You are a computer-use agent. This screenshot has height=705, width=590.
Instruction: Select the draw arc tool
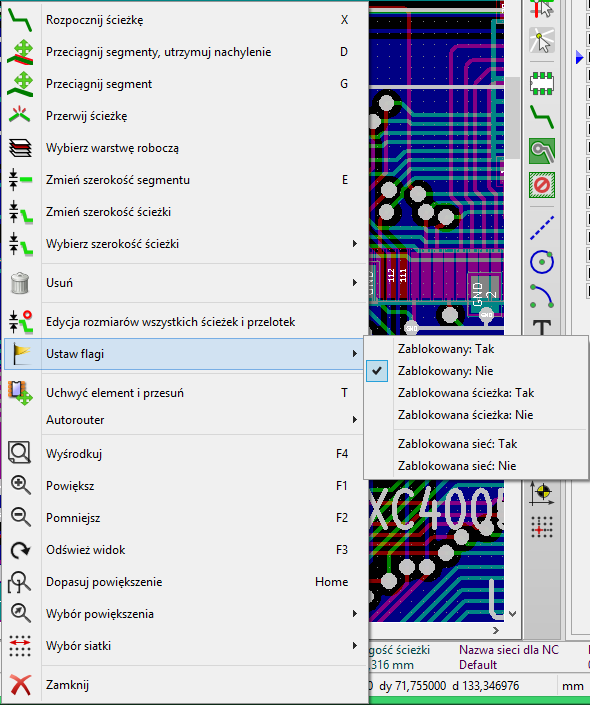pyautogui.click(x=541, y=295)
